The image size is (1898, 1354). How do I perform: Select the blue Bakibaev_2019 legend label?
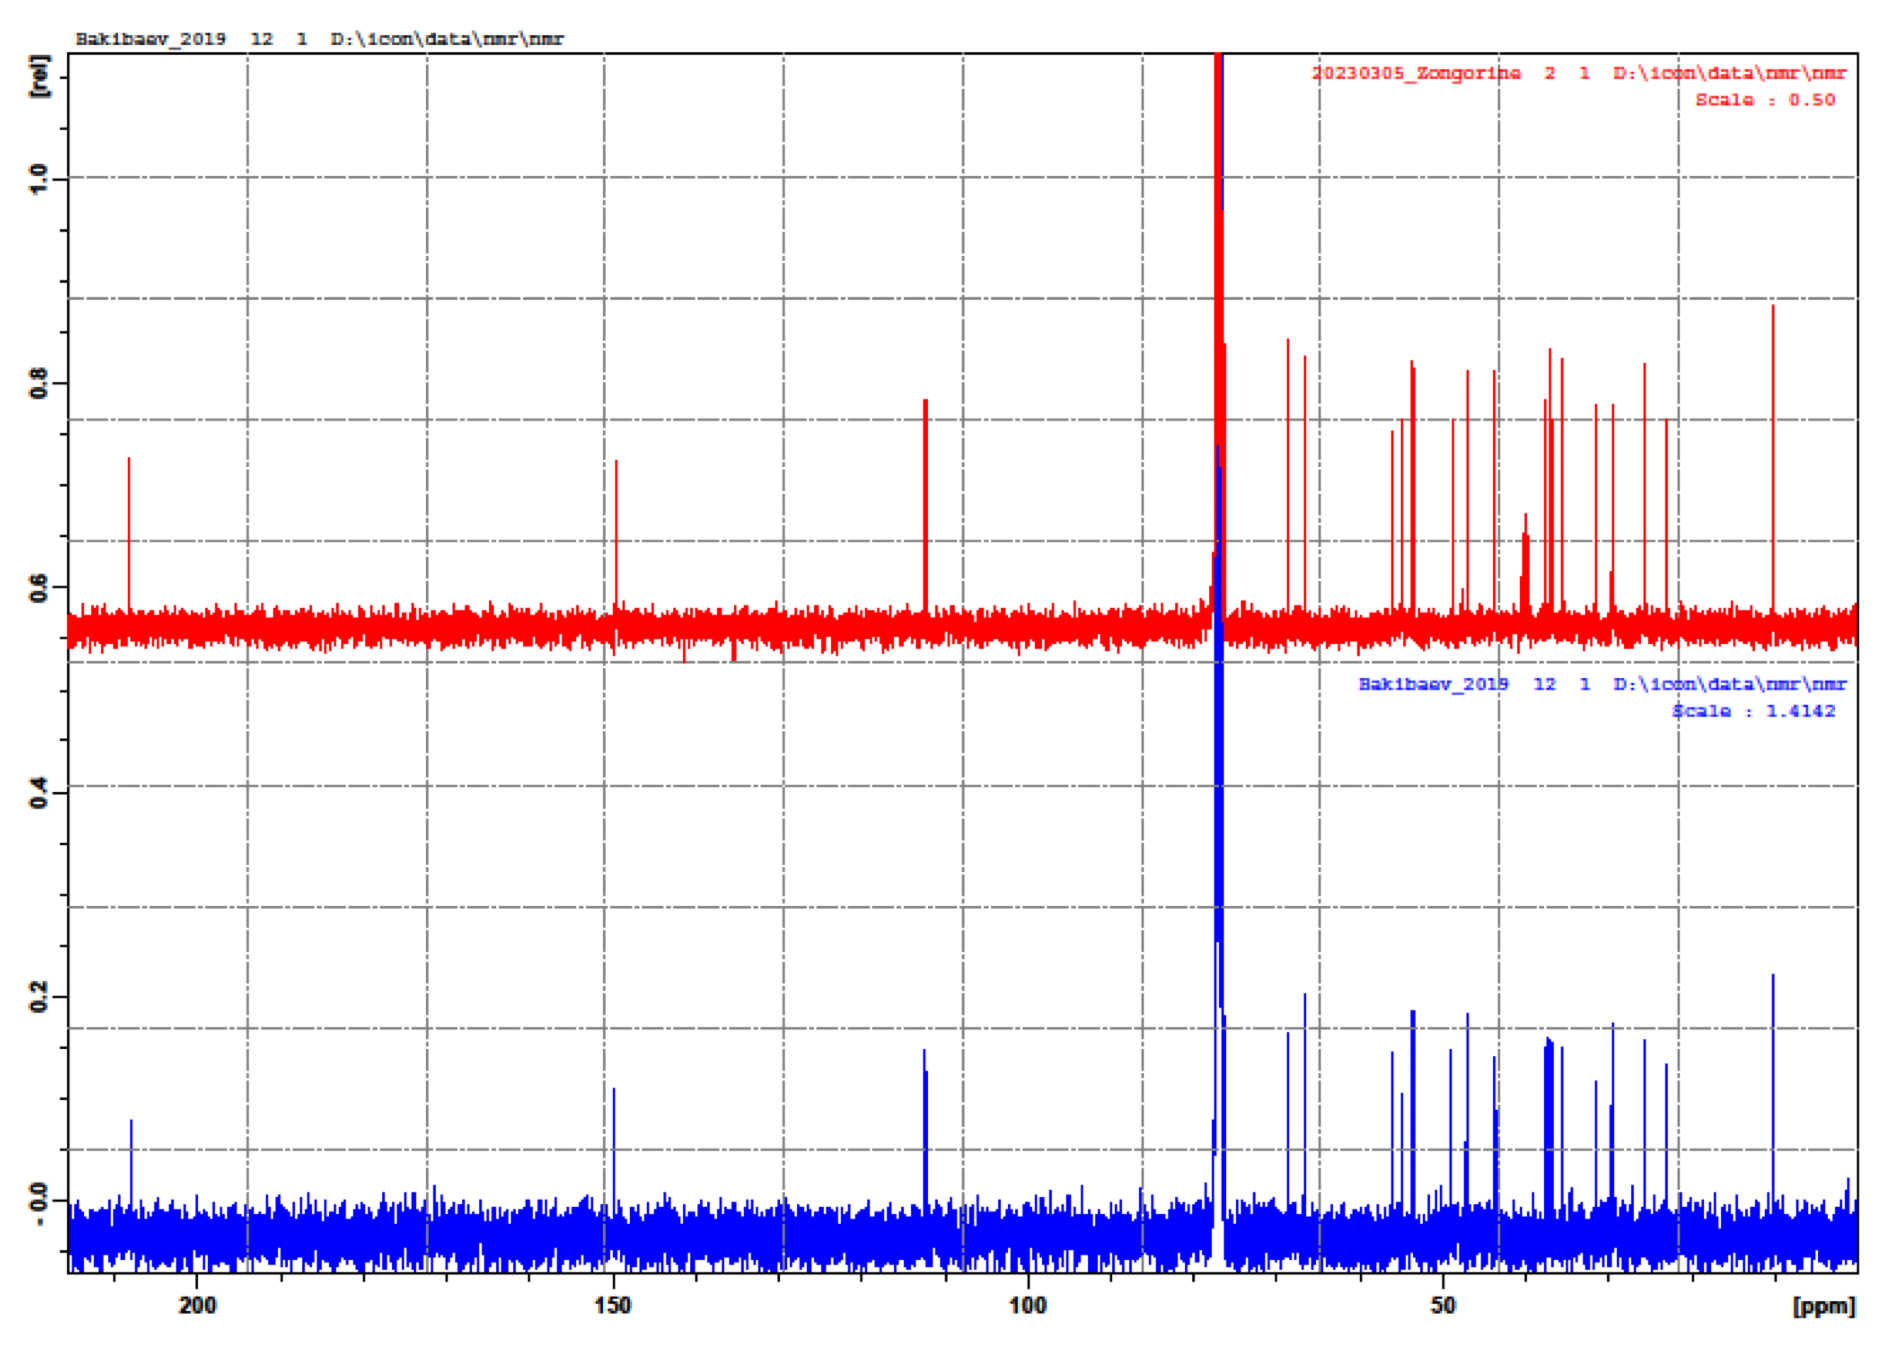[x=1432, y=684]
